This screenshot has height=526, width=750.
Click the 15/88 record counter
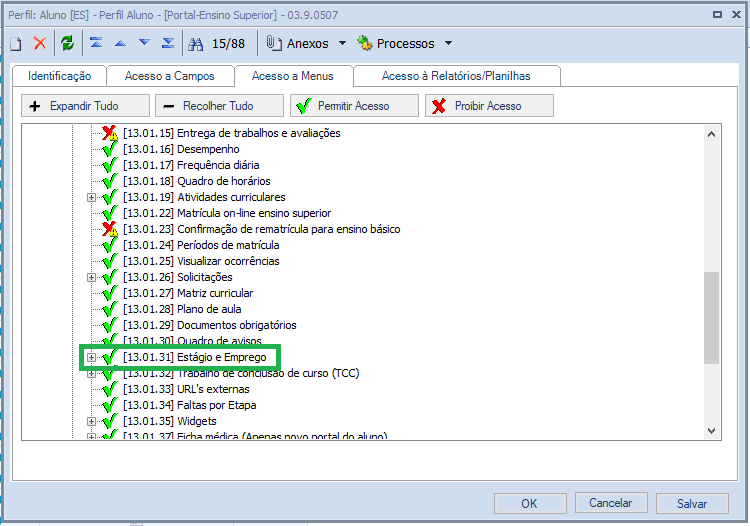click(229, 44)
